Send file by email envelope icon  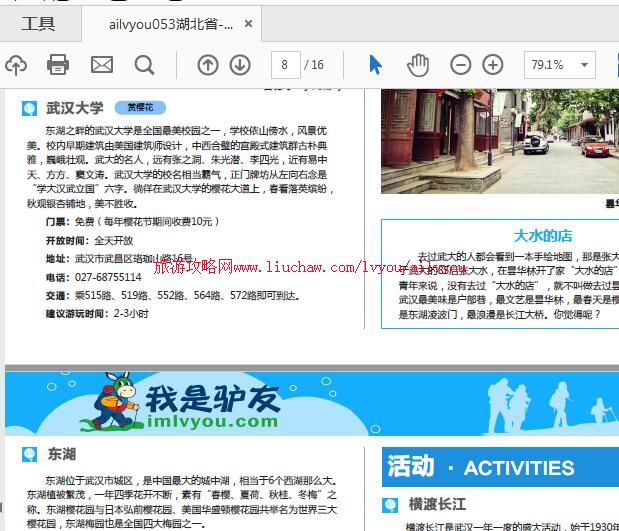tap(102, 65)
